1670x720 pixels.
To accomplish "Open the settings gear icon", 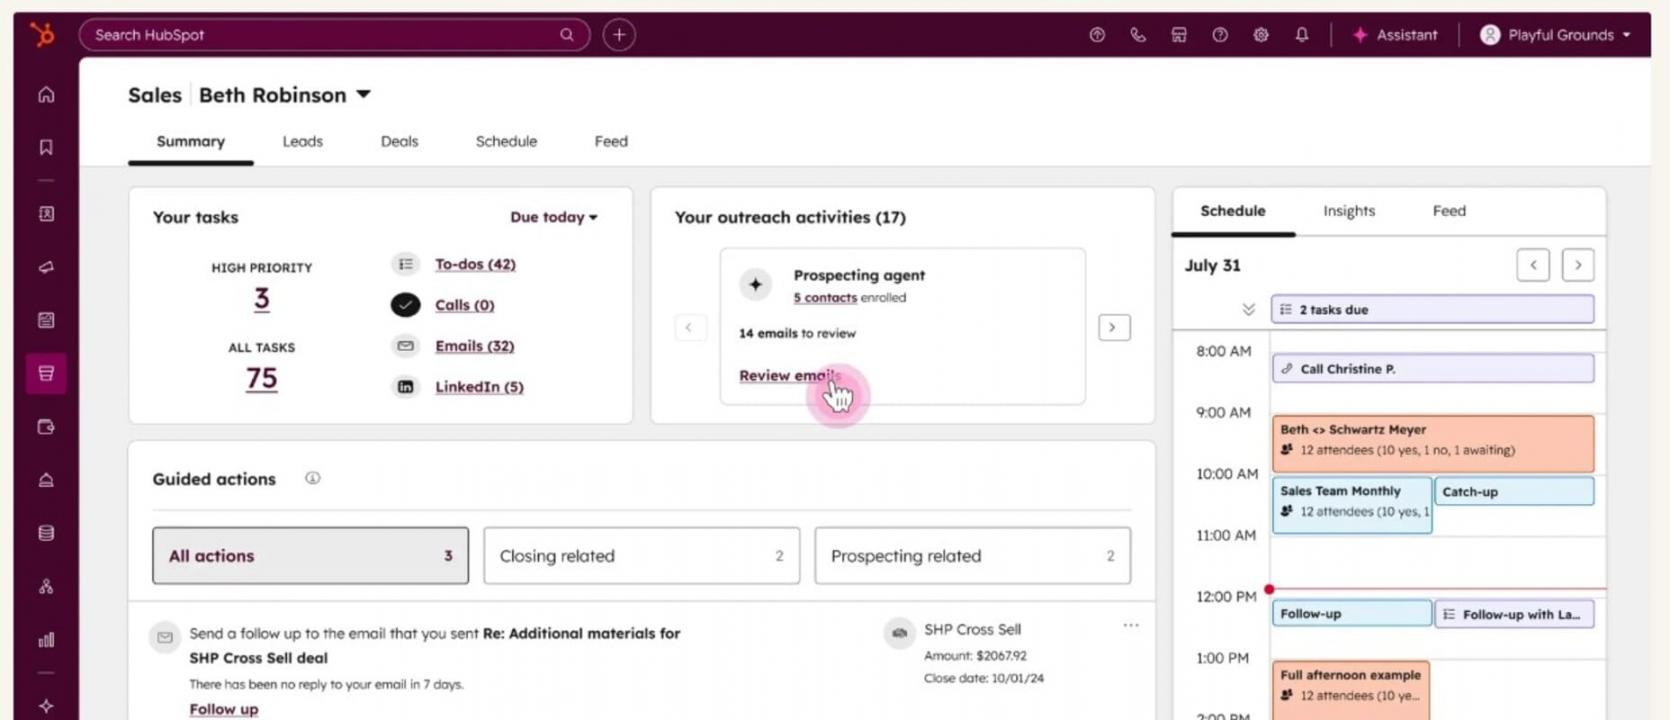I will [1261, 35].
